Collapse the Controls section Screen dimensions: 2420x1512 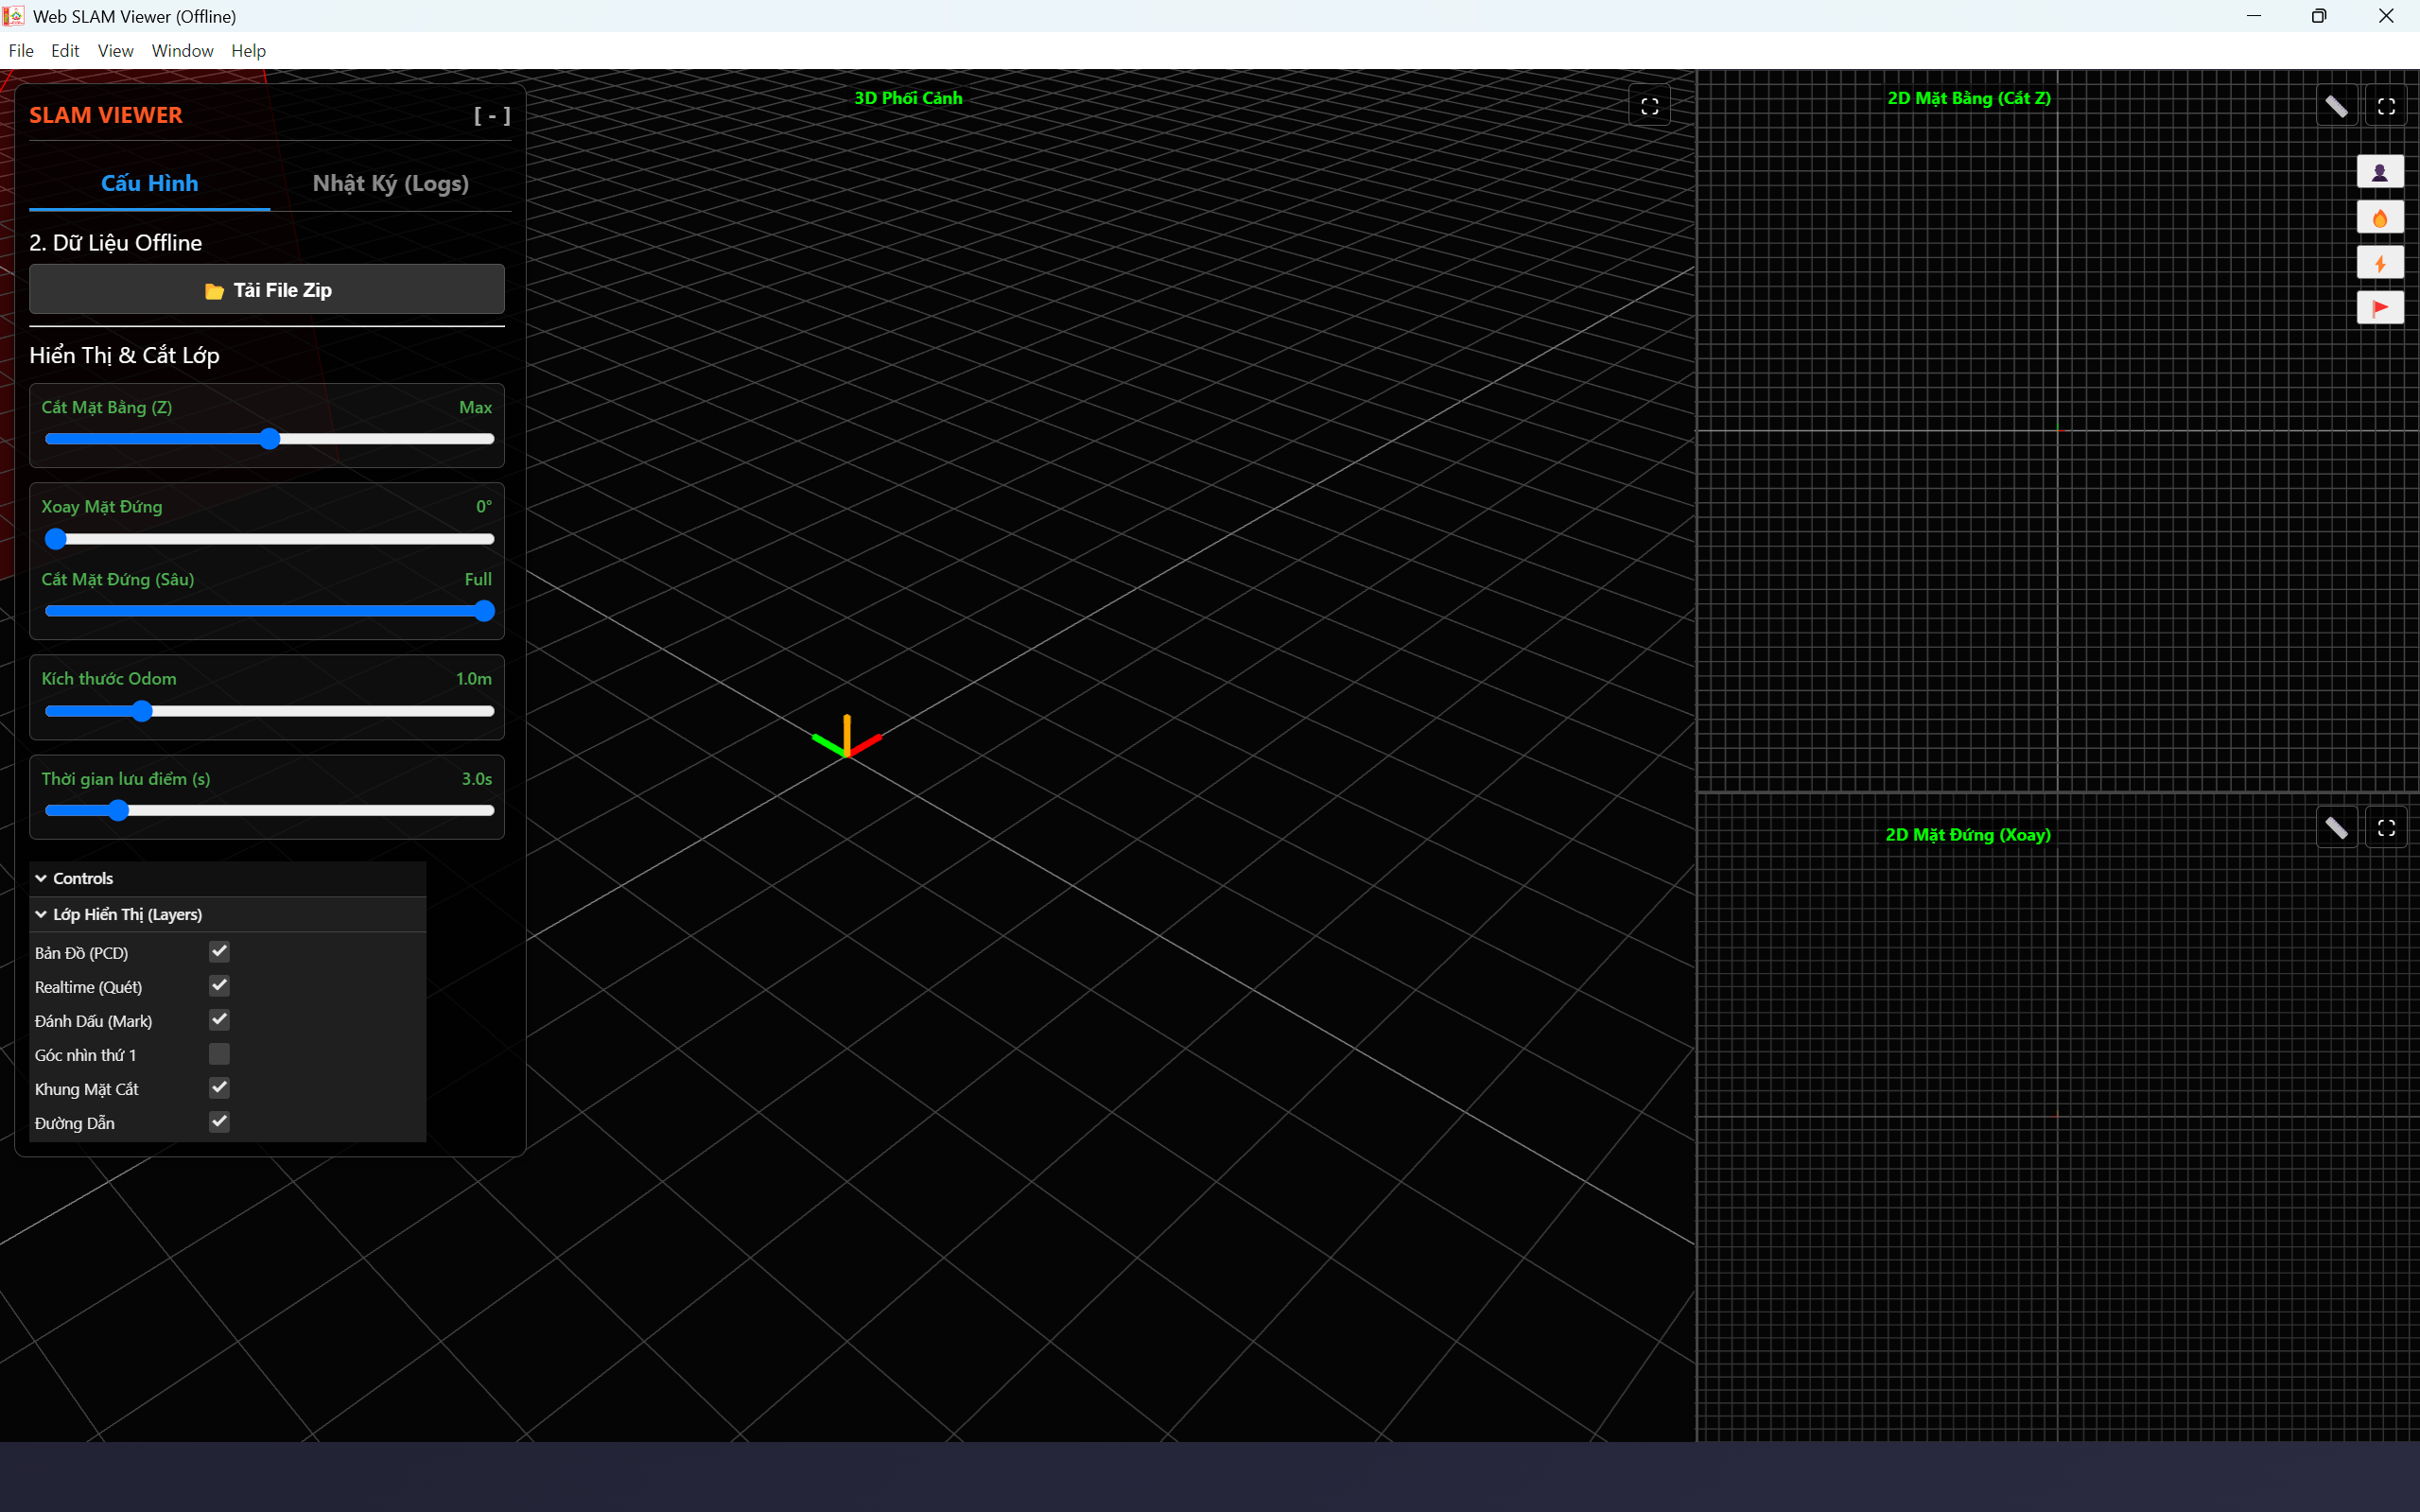tap(228, 879)
